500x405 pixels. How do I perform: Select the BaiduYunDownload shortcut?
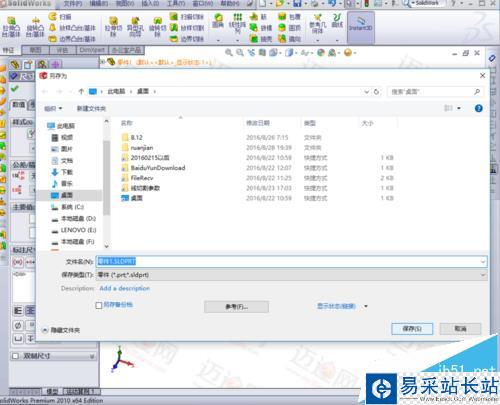(153, 168)
